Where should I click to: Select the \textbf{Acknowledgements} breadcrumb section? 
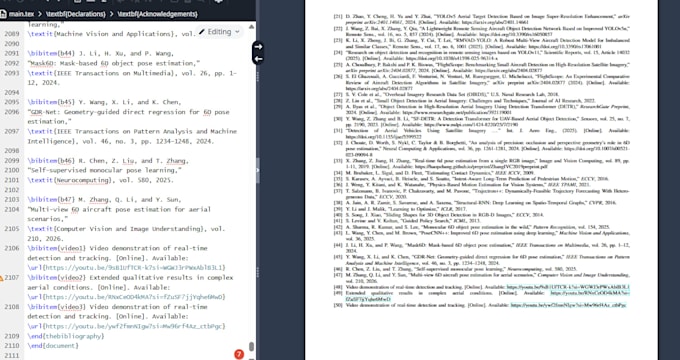(157, 14)
